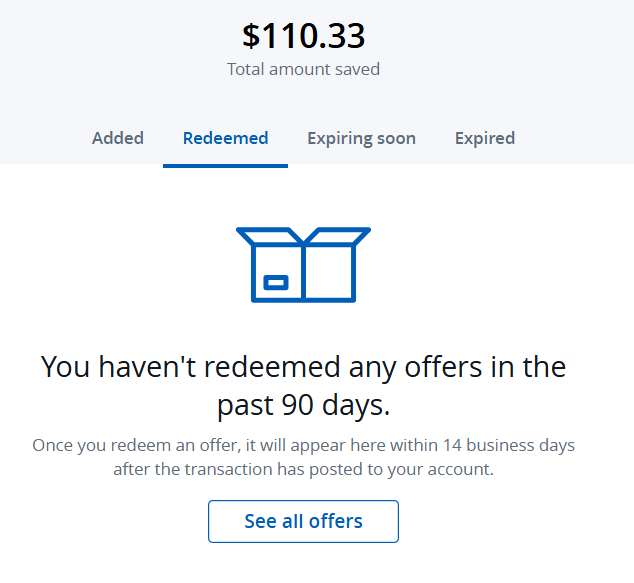The width and height of the screenshot is (634, 583).
Task: Click the Total amount saved label
Action: coord(303,69)
